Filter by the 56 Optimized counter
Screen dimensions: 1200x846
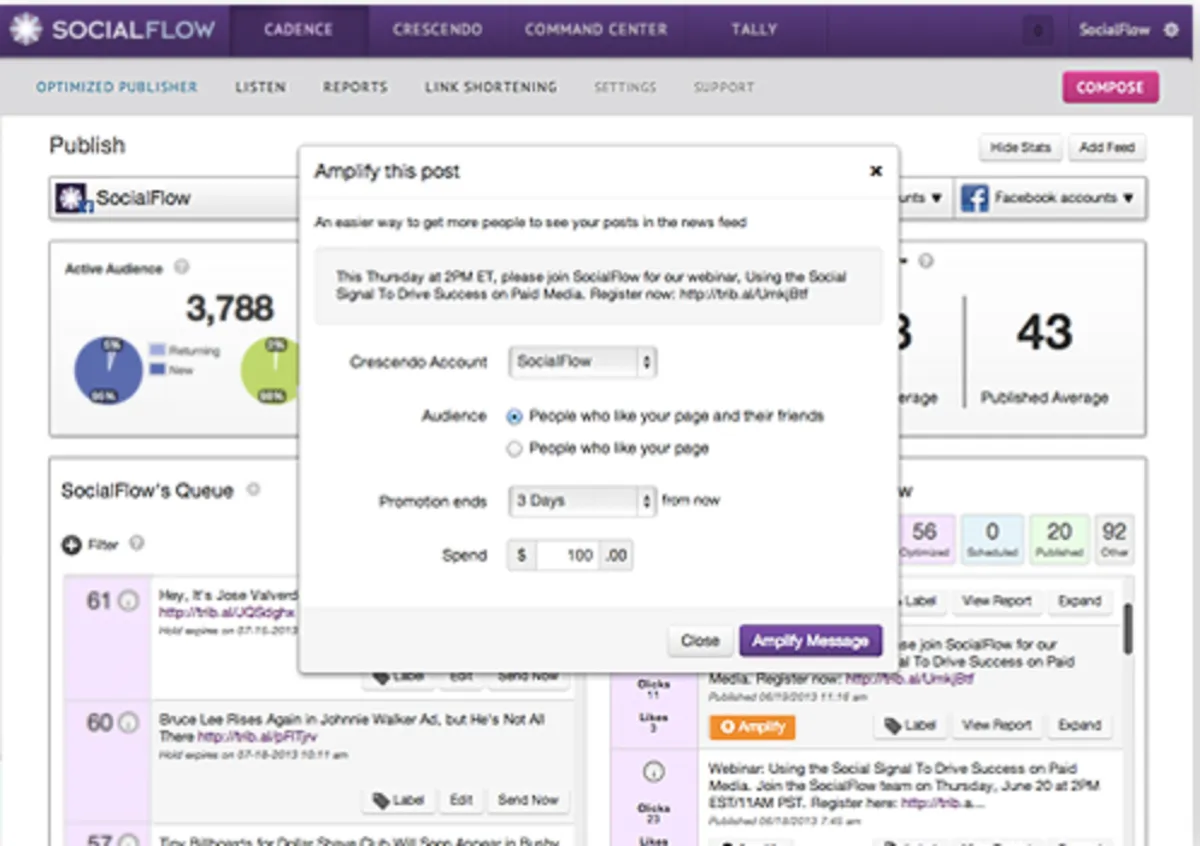pos(924,538)
